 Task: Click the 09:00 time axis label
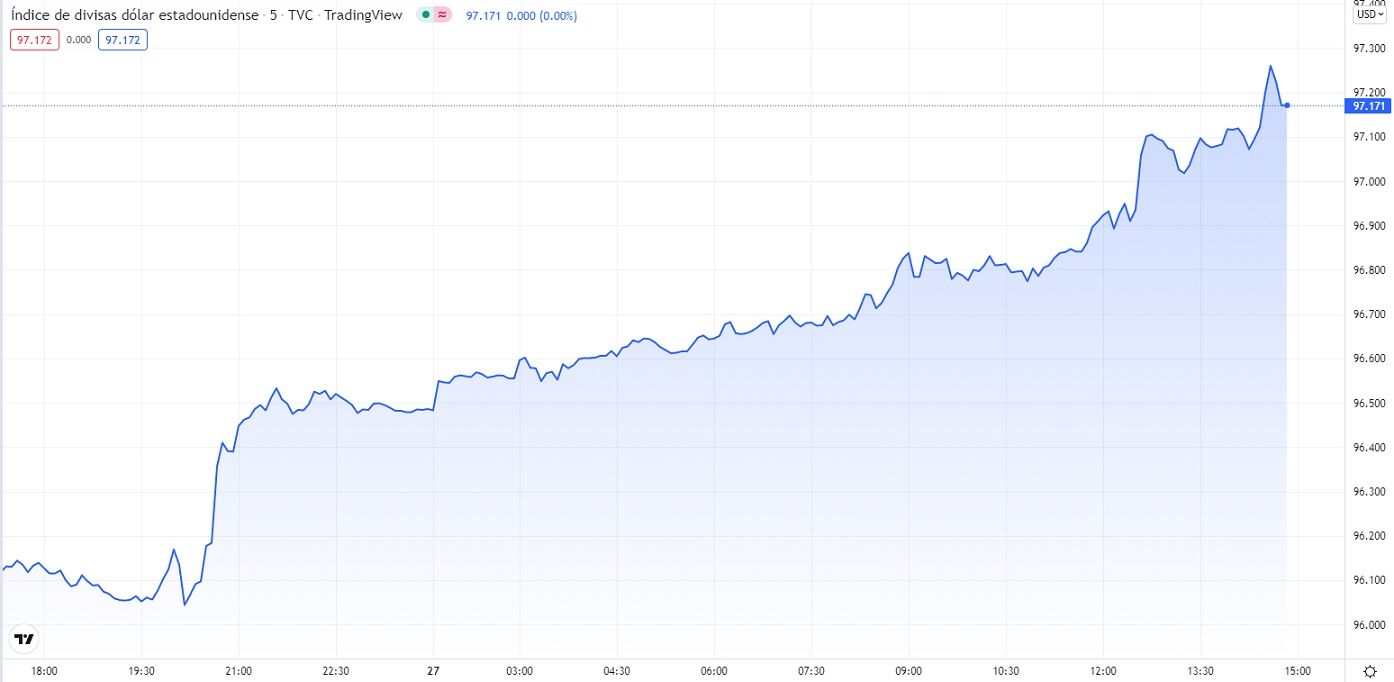[x=908, y=671]
